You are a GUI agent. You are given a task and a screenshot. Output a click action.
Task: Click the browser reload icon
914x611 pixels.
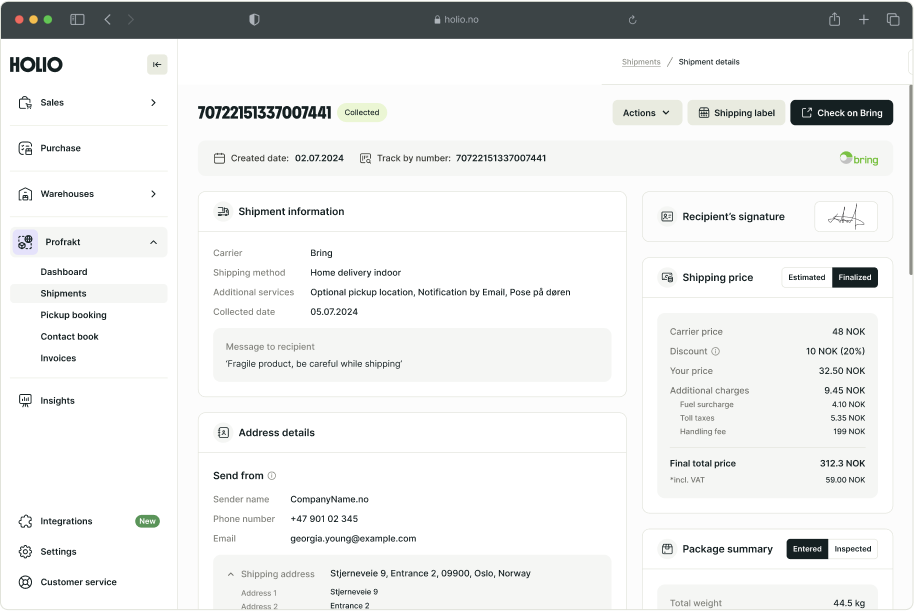pyautogui.click(x=632, y=20)
